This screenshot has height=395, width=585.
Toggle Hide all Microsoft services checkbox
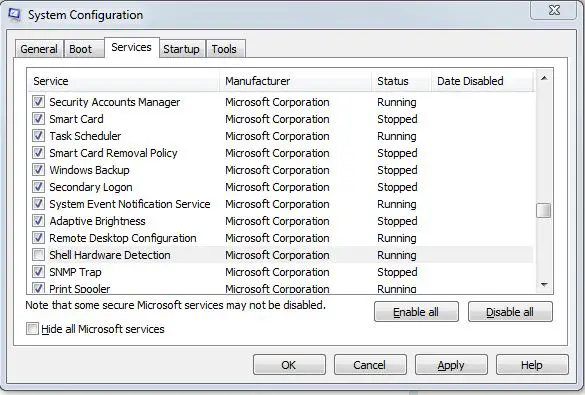point(32,329)
